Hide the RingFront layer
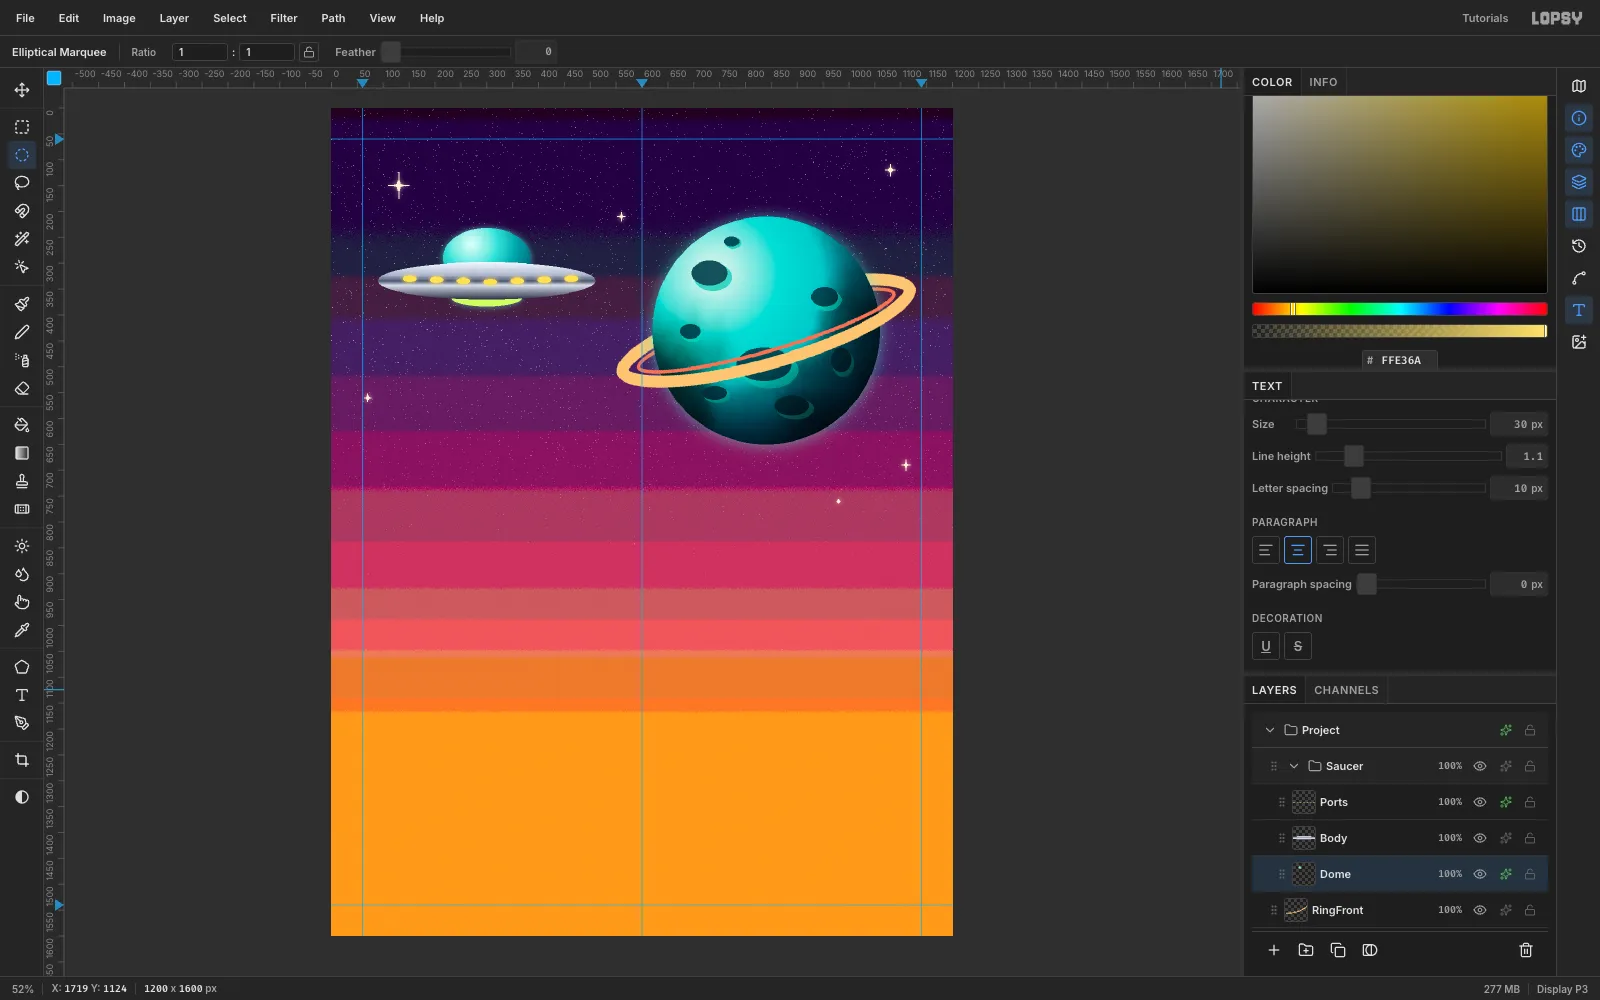This screenshot has width=1600, height=1000. pos(1480,910)
